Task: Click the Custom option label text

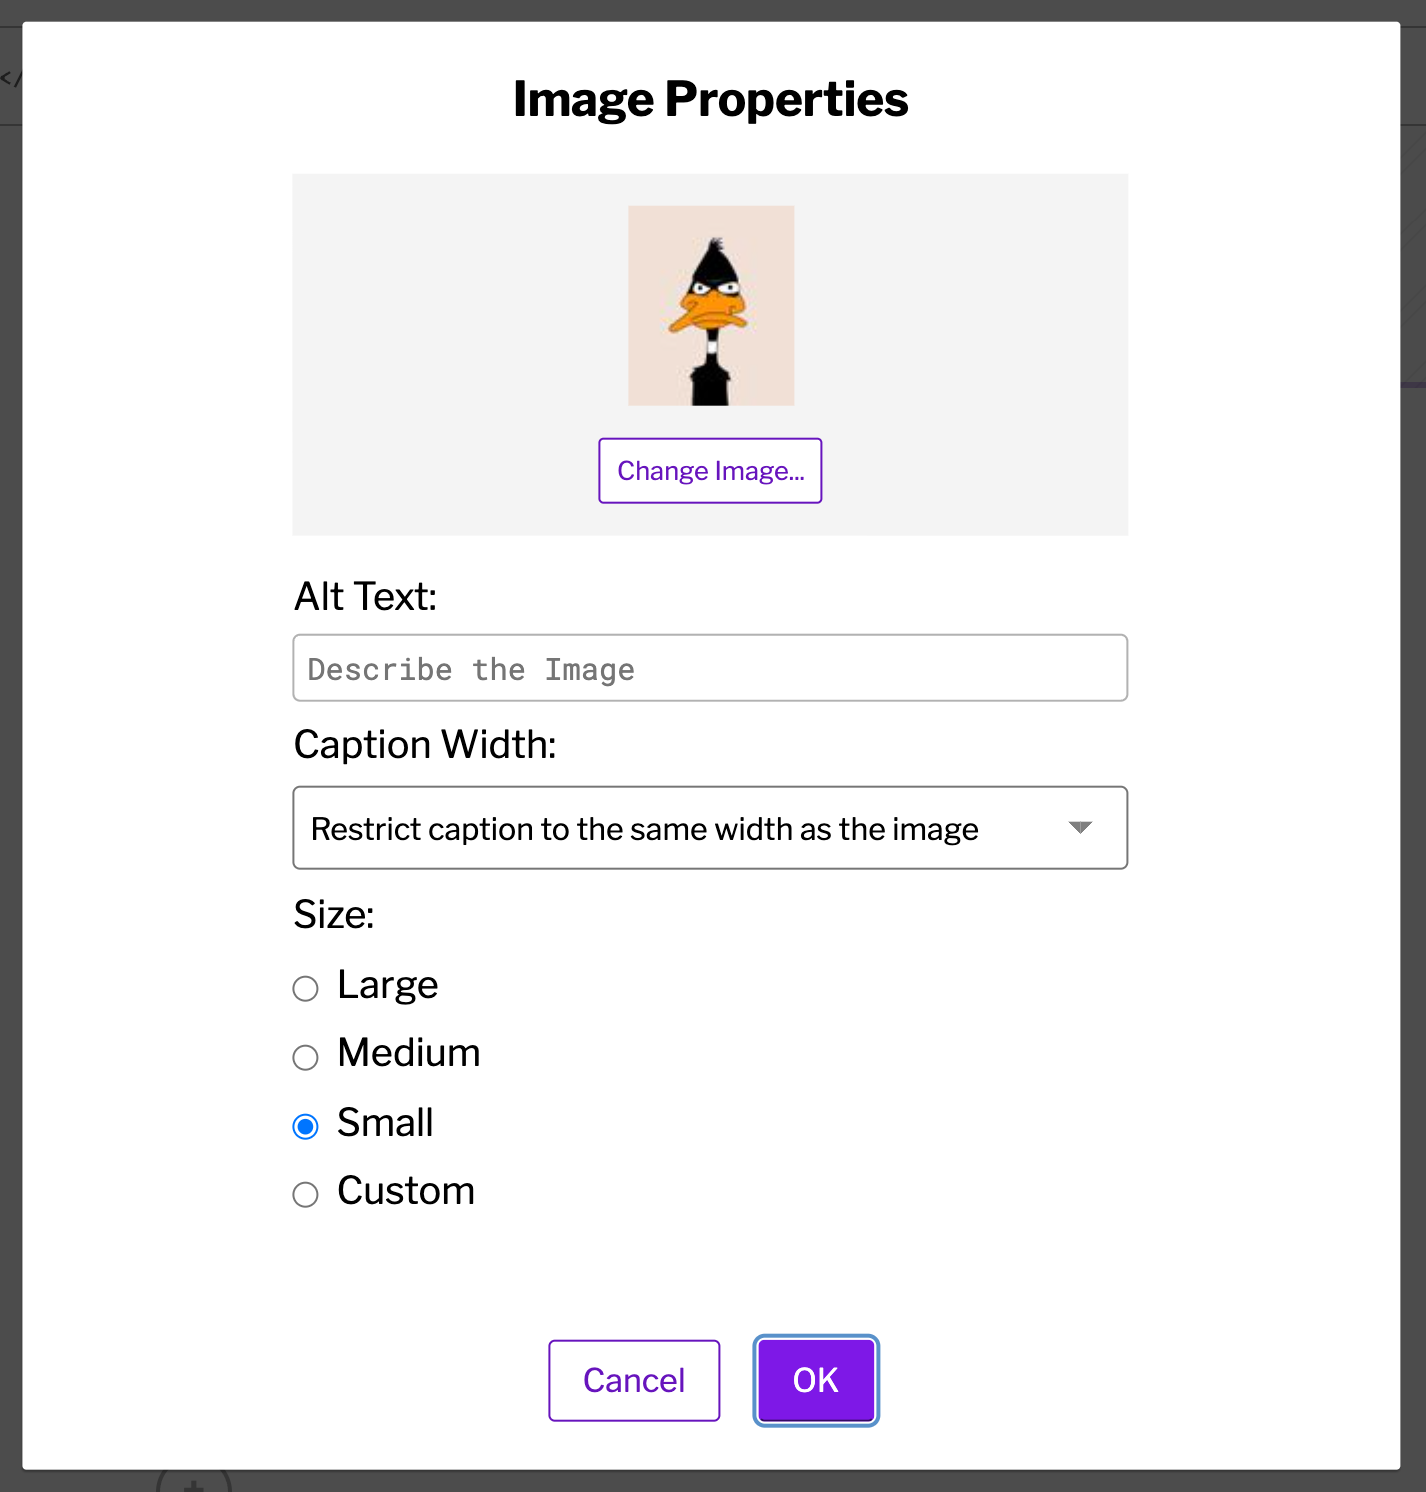Action: (405, 1191)
